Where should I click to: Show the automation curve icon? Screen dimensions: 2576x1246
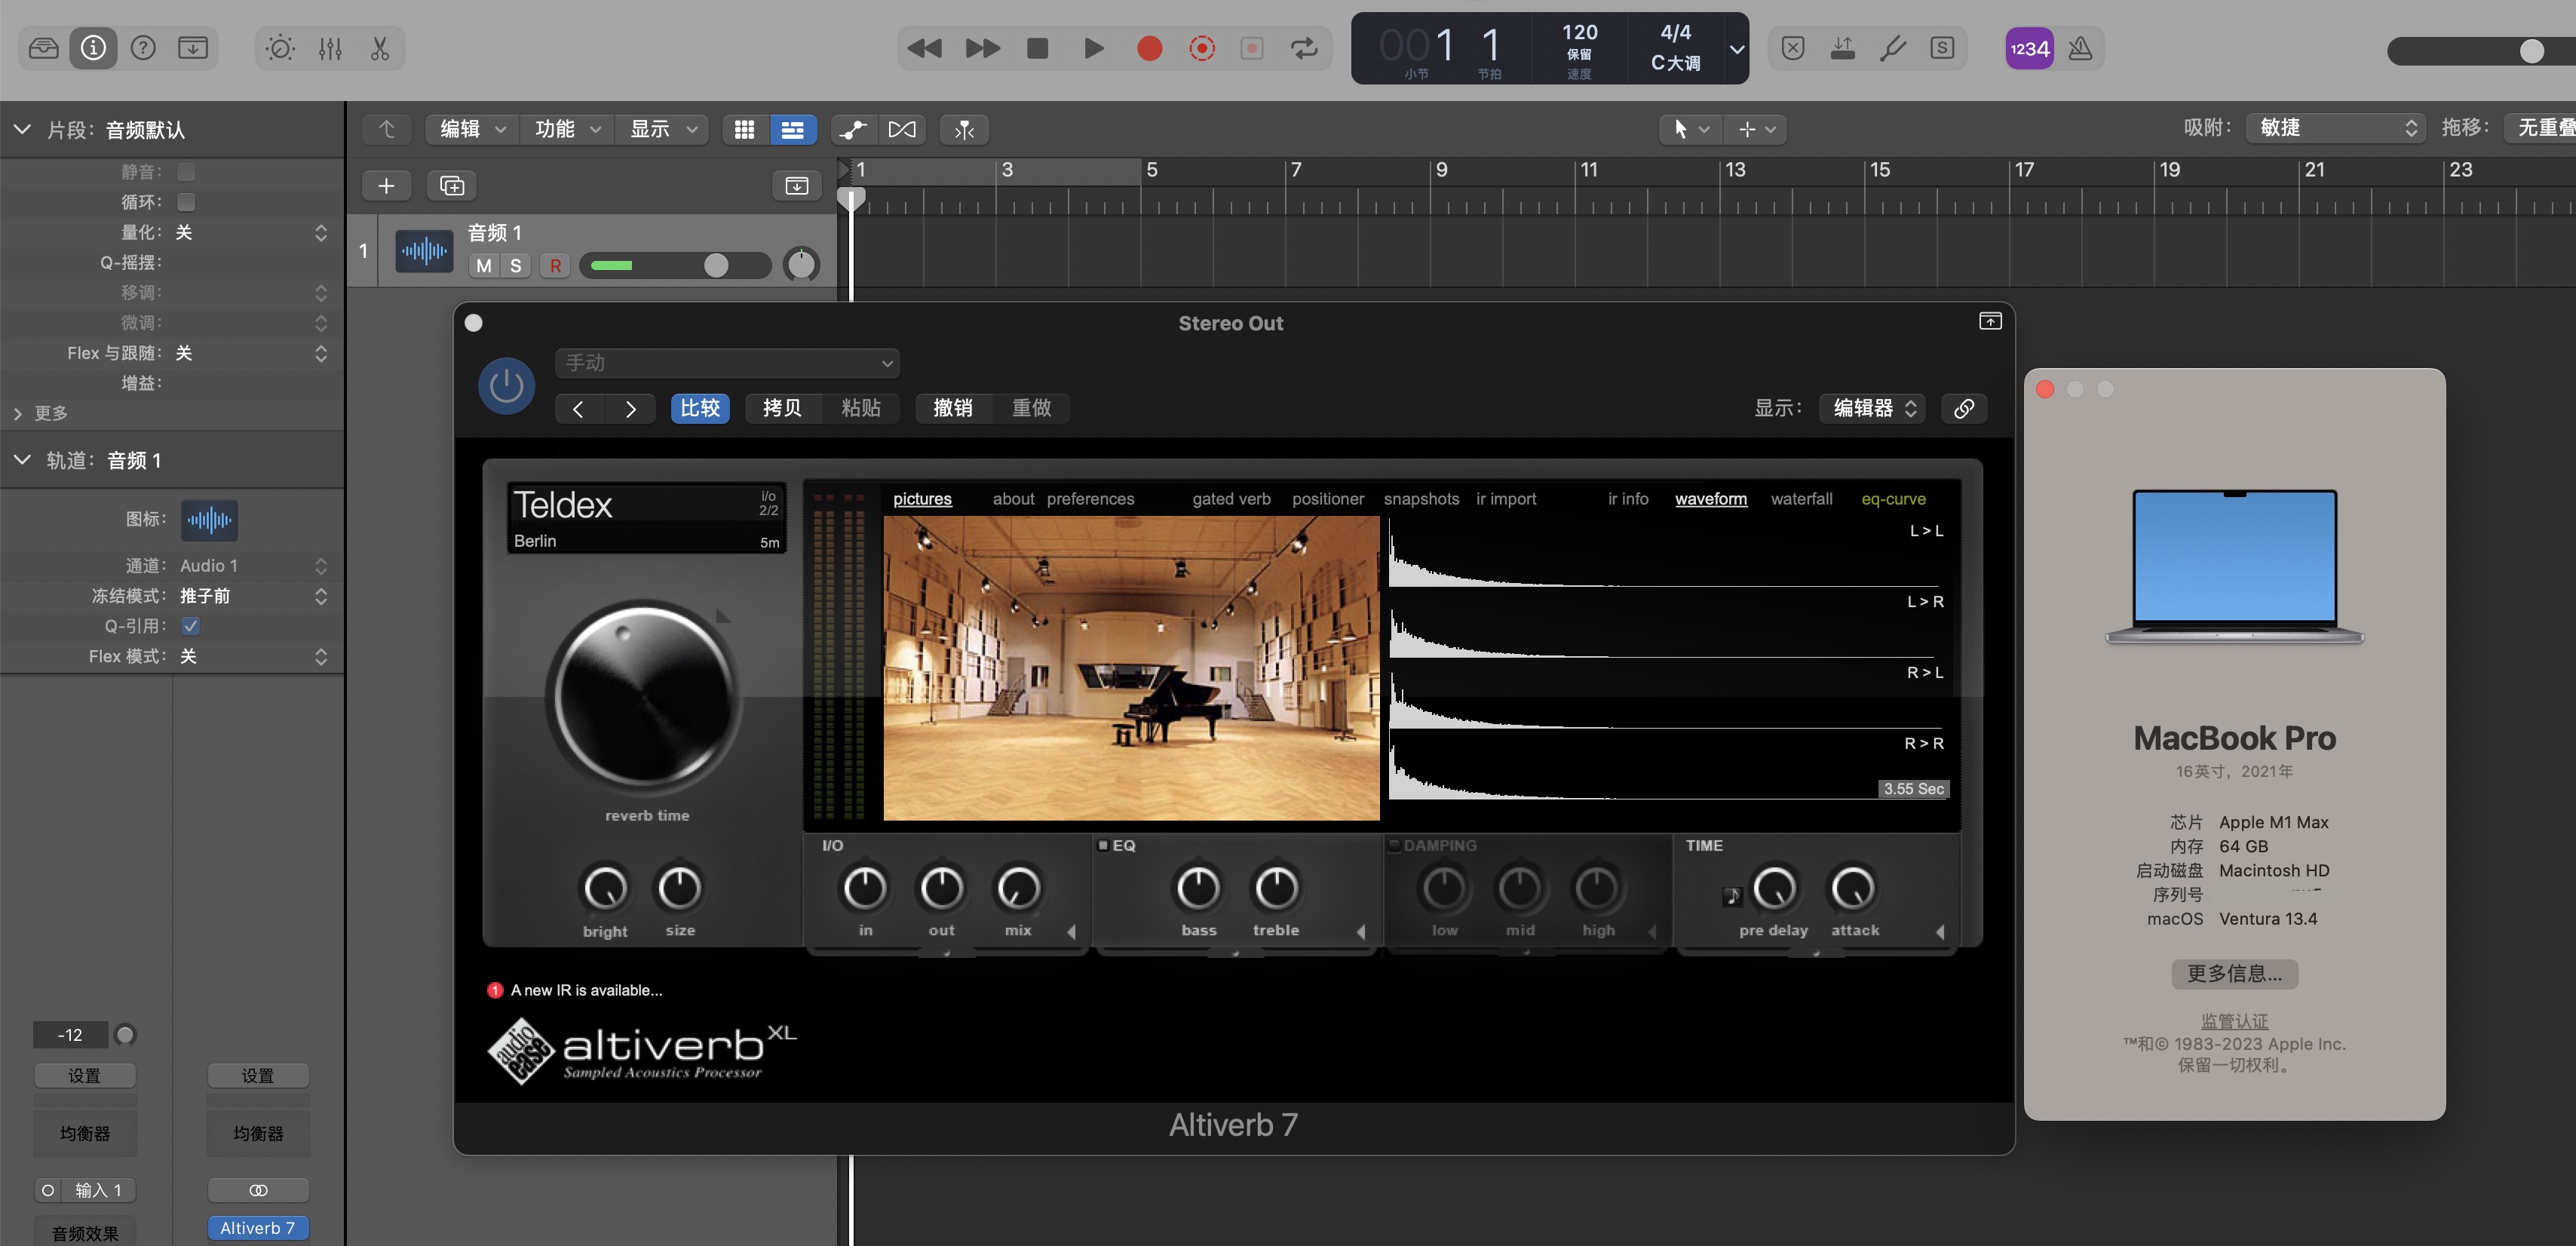tap(853, 129)
